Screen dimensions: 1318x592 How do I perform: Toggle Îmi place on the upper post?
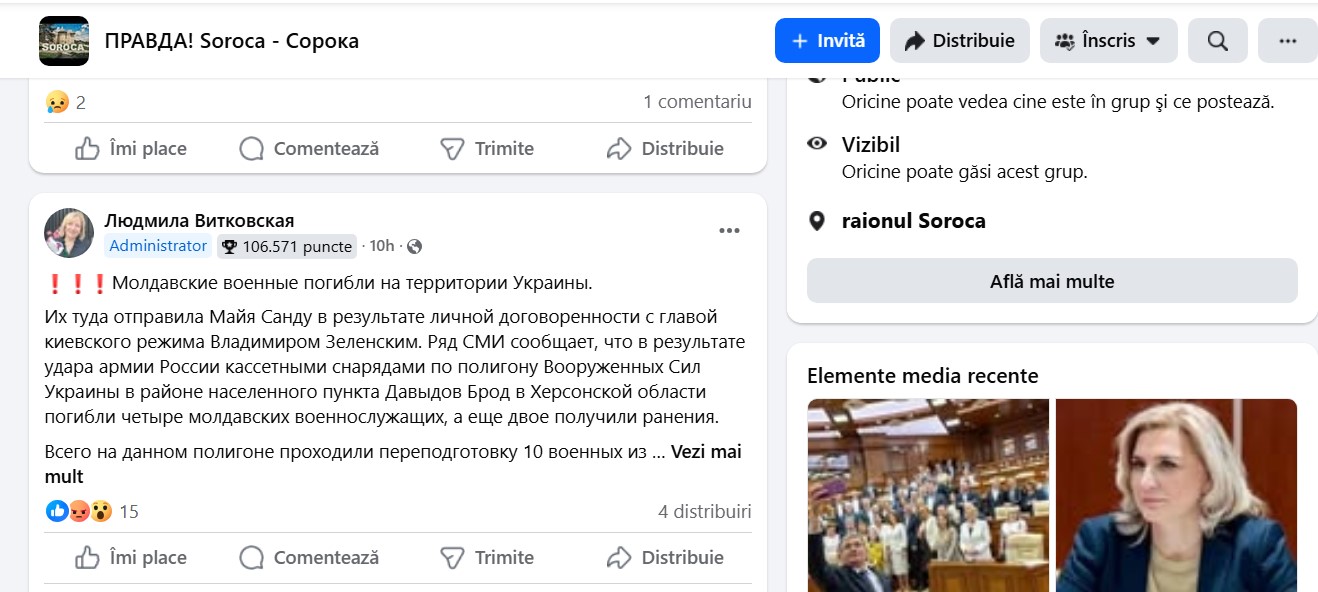[x=131, y=149]
